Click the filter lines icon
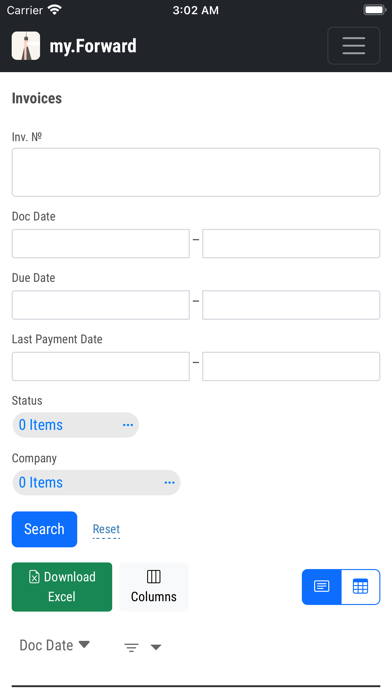This screenshot has width=392, height=696. tap(131, 647)
